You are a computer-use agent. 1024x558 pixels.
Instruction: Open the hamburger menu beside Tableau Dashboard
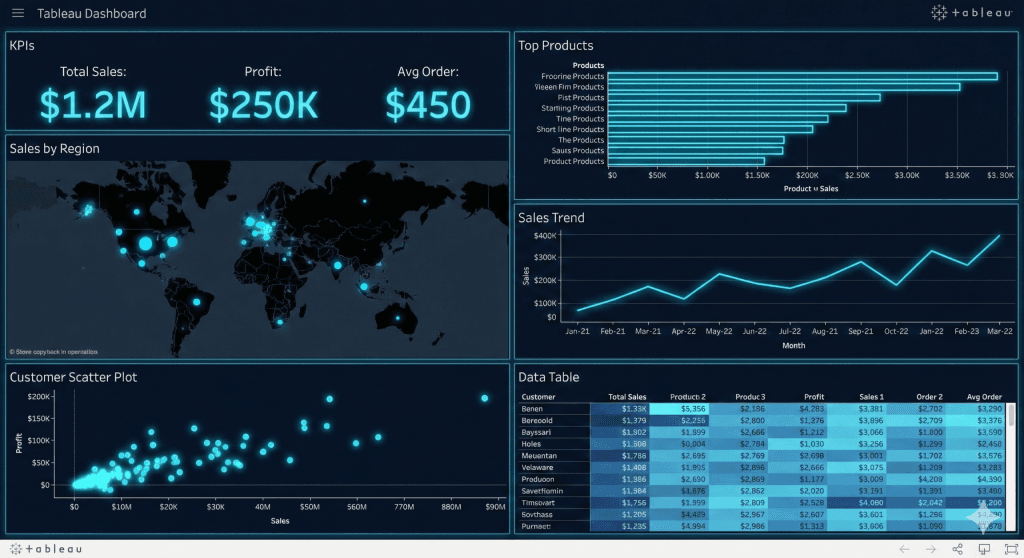click(18, 14)
